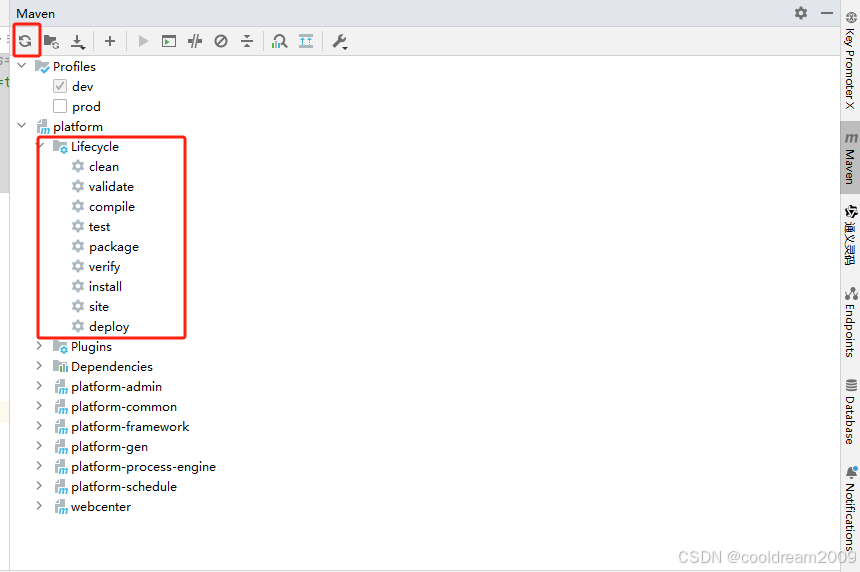
Task: Toggle skip tests mode icon
Action: [x=221, y=41]
